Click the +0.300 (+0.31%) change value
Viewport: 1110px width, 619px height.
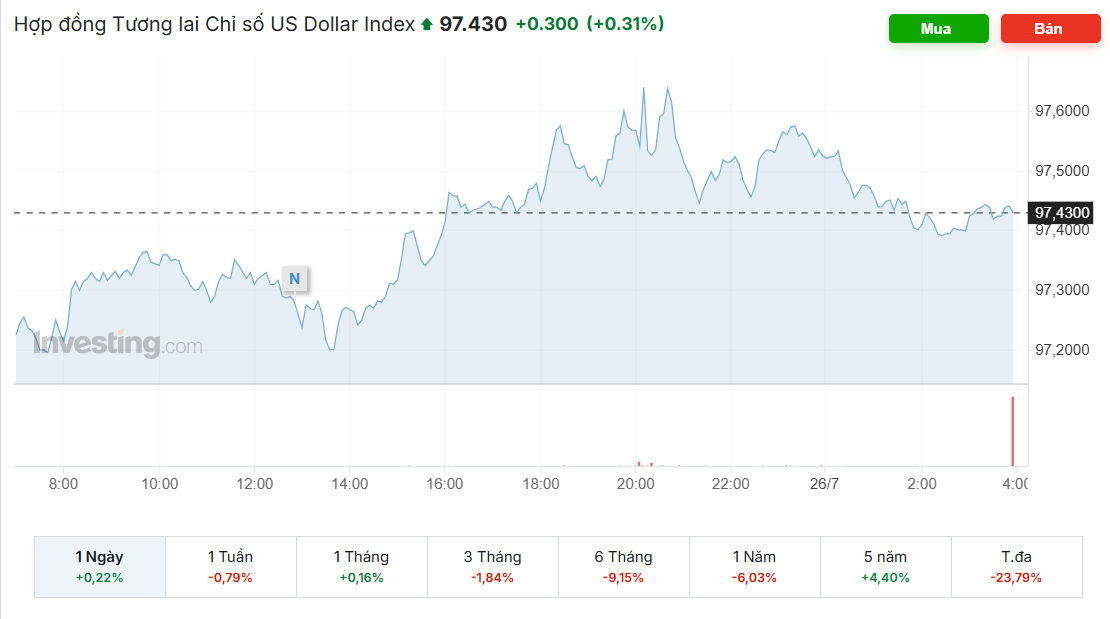[x=590, y=24]
